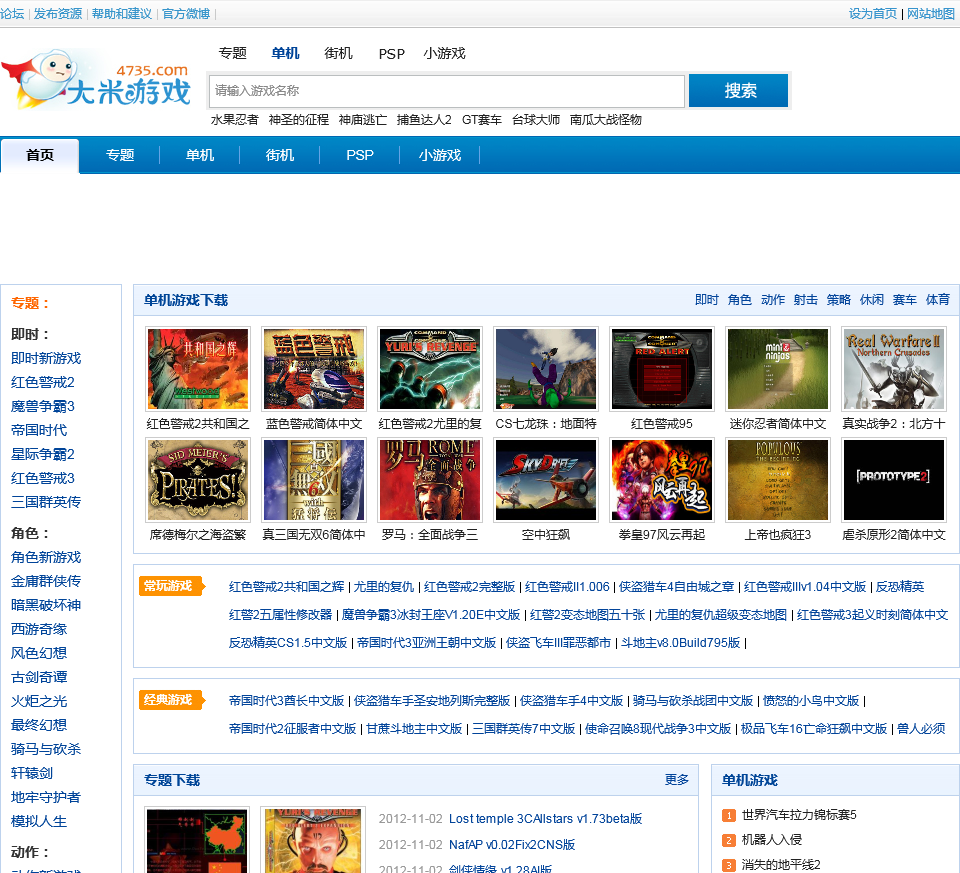
Task: Filter by 体育 genre in 单机游戏下载 header
Action: 938,299
